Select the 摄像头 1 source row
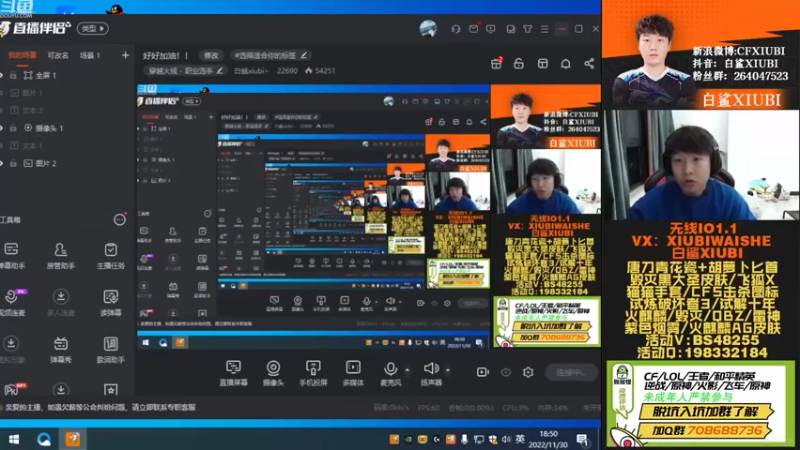800x450 pixels. coord(66,128)
